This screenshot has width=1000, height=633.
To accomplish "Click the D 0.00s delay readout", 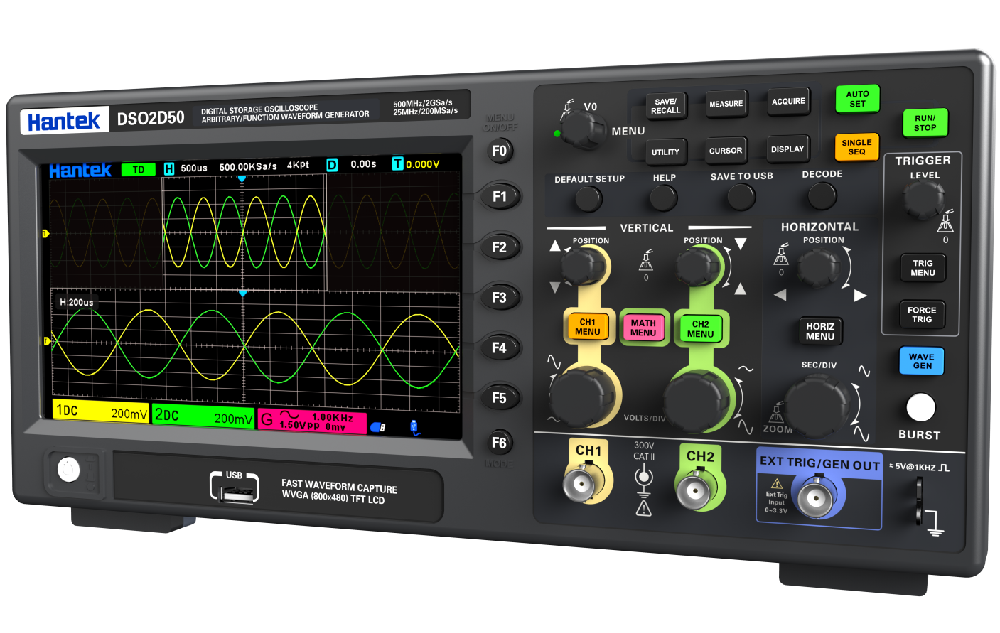I will (351, 165).
